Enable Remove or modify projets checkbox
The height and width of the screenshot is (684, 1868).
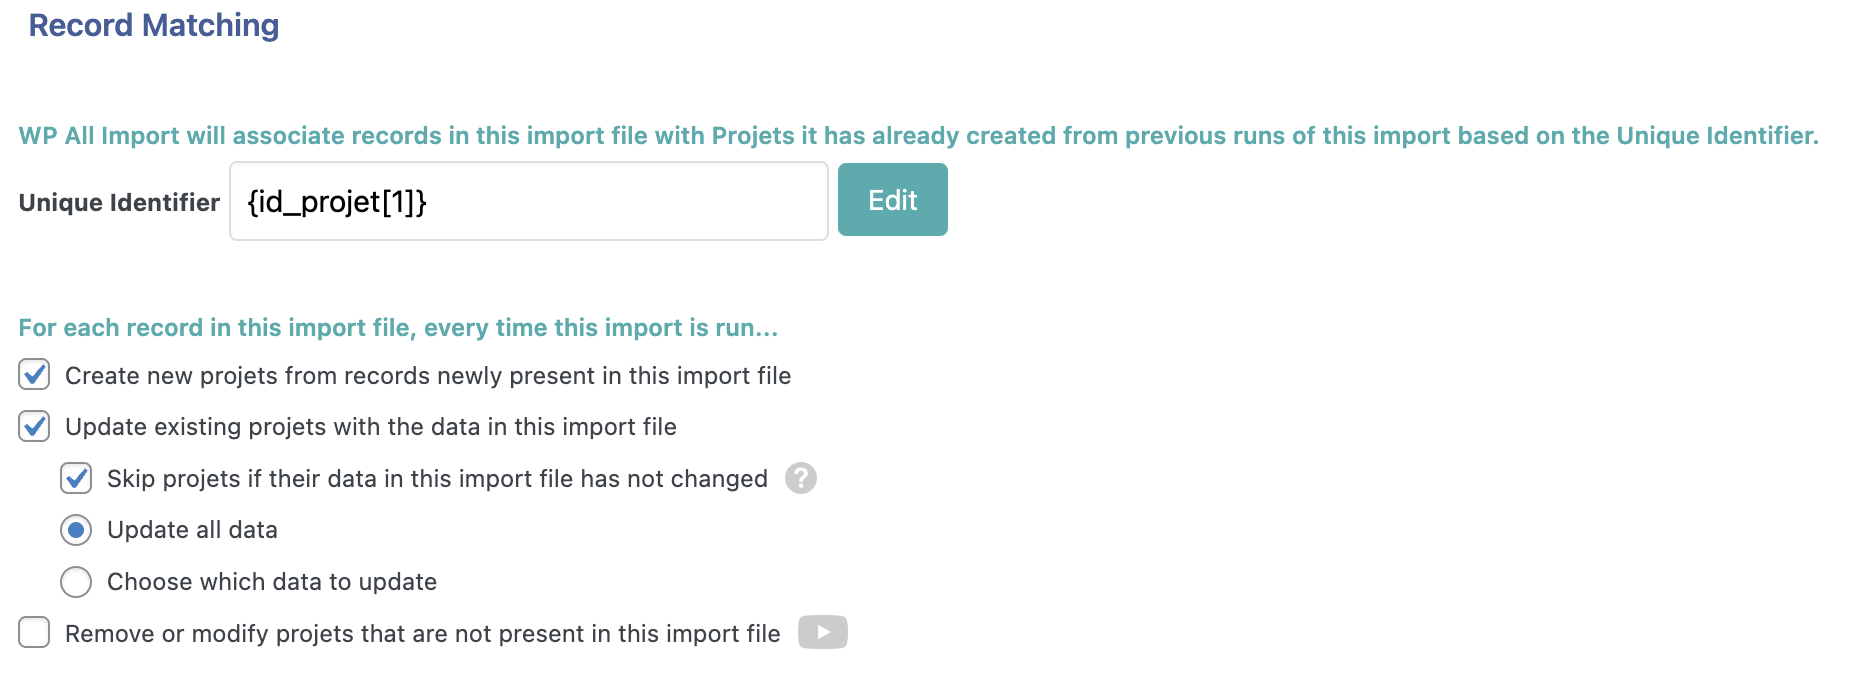click(34, 632)
